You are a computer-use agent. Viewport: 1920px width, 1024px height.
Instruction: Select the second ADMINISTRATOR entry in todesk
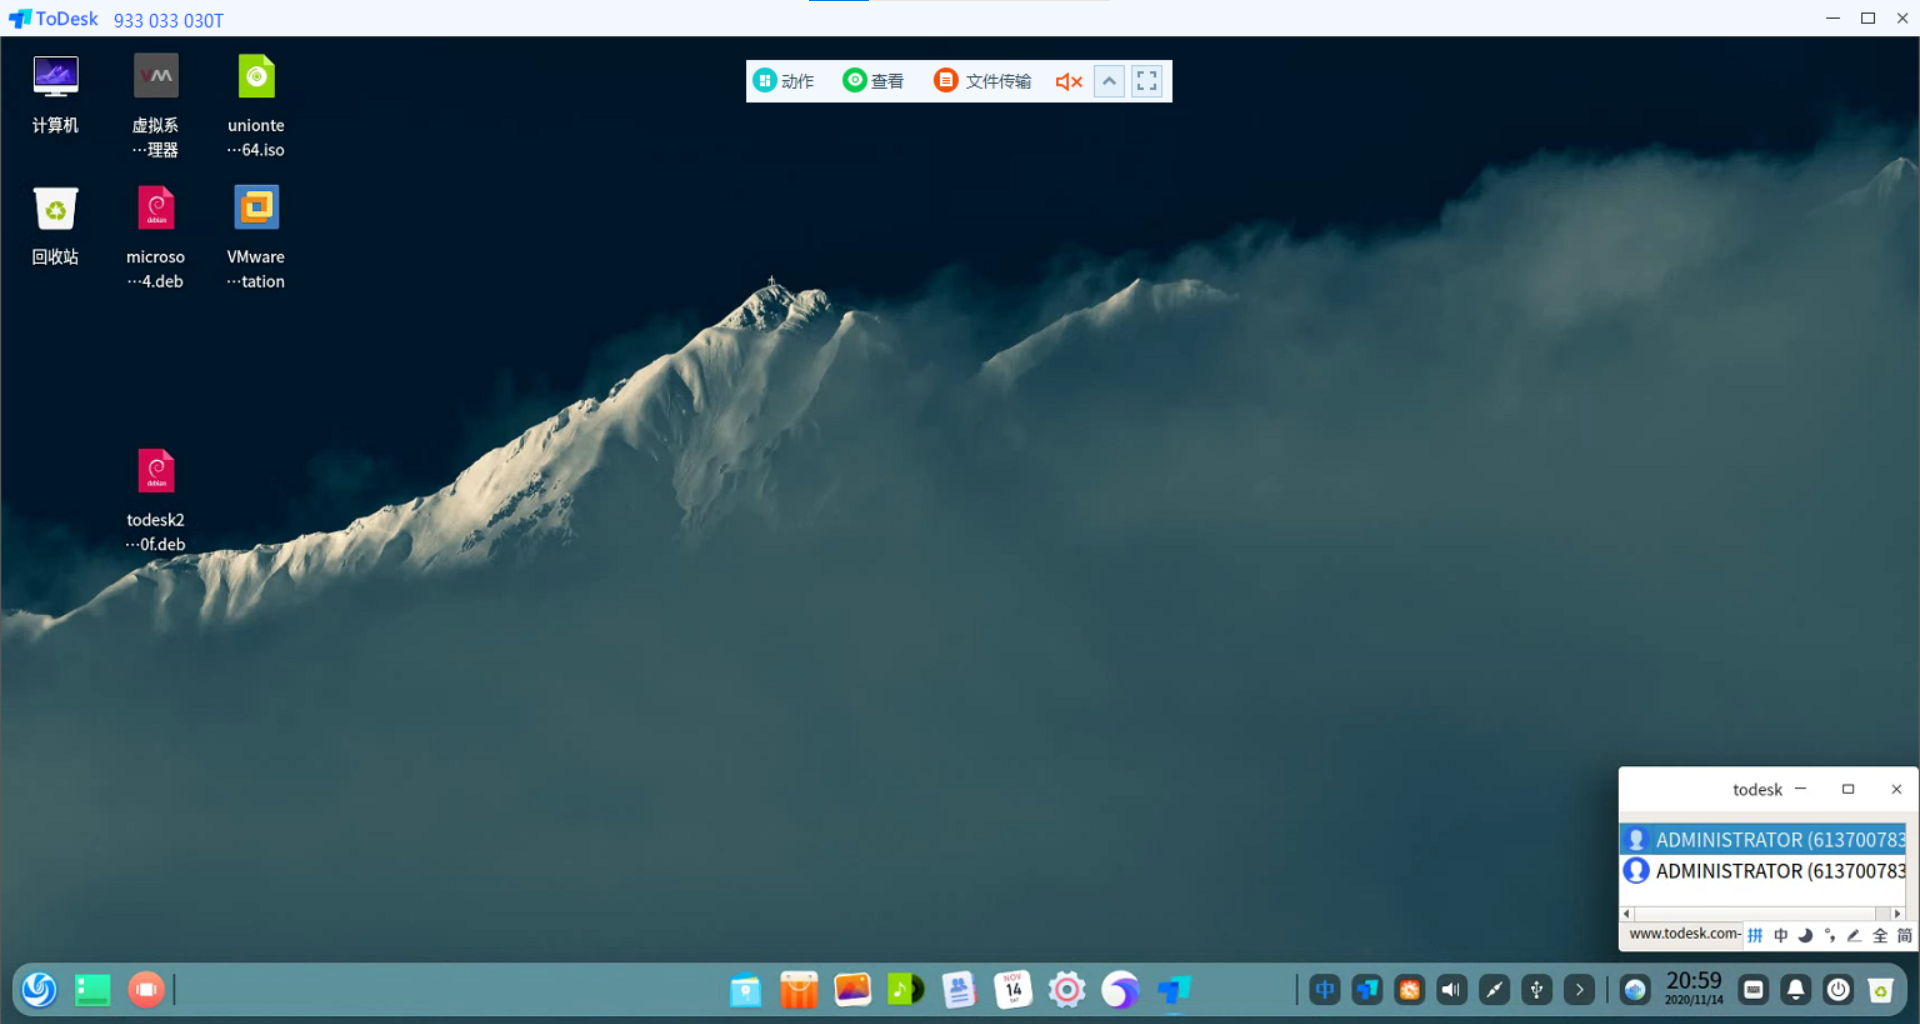(x=1763, y=871)
